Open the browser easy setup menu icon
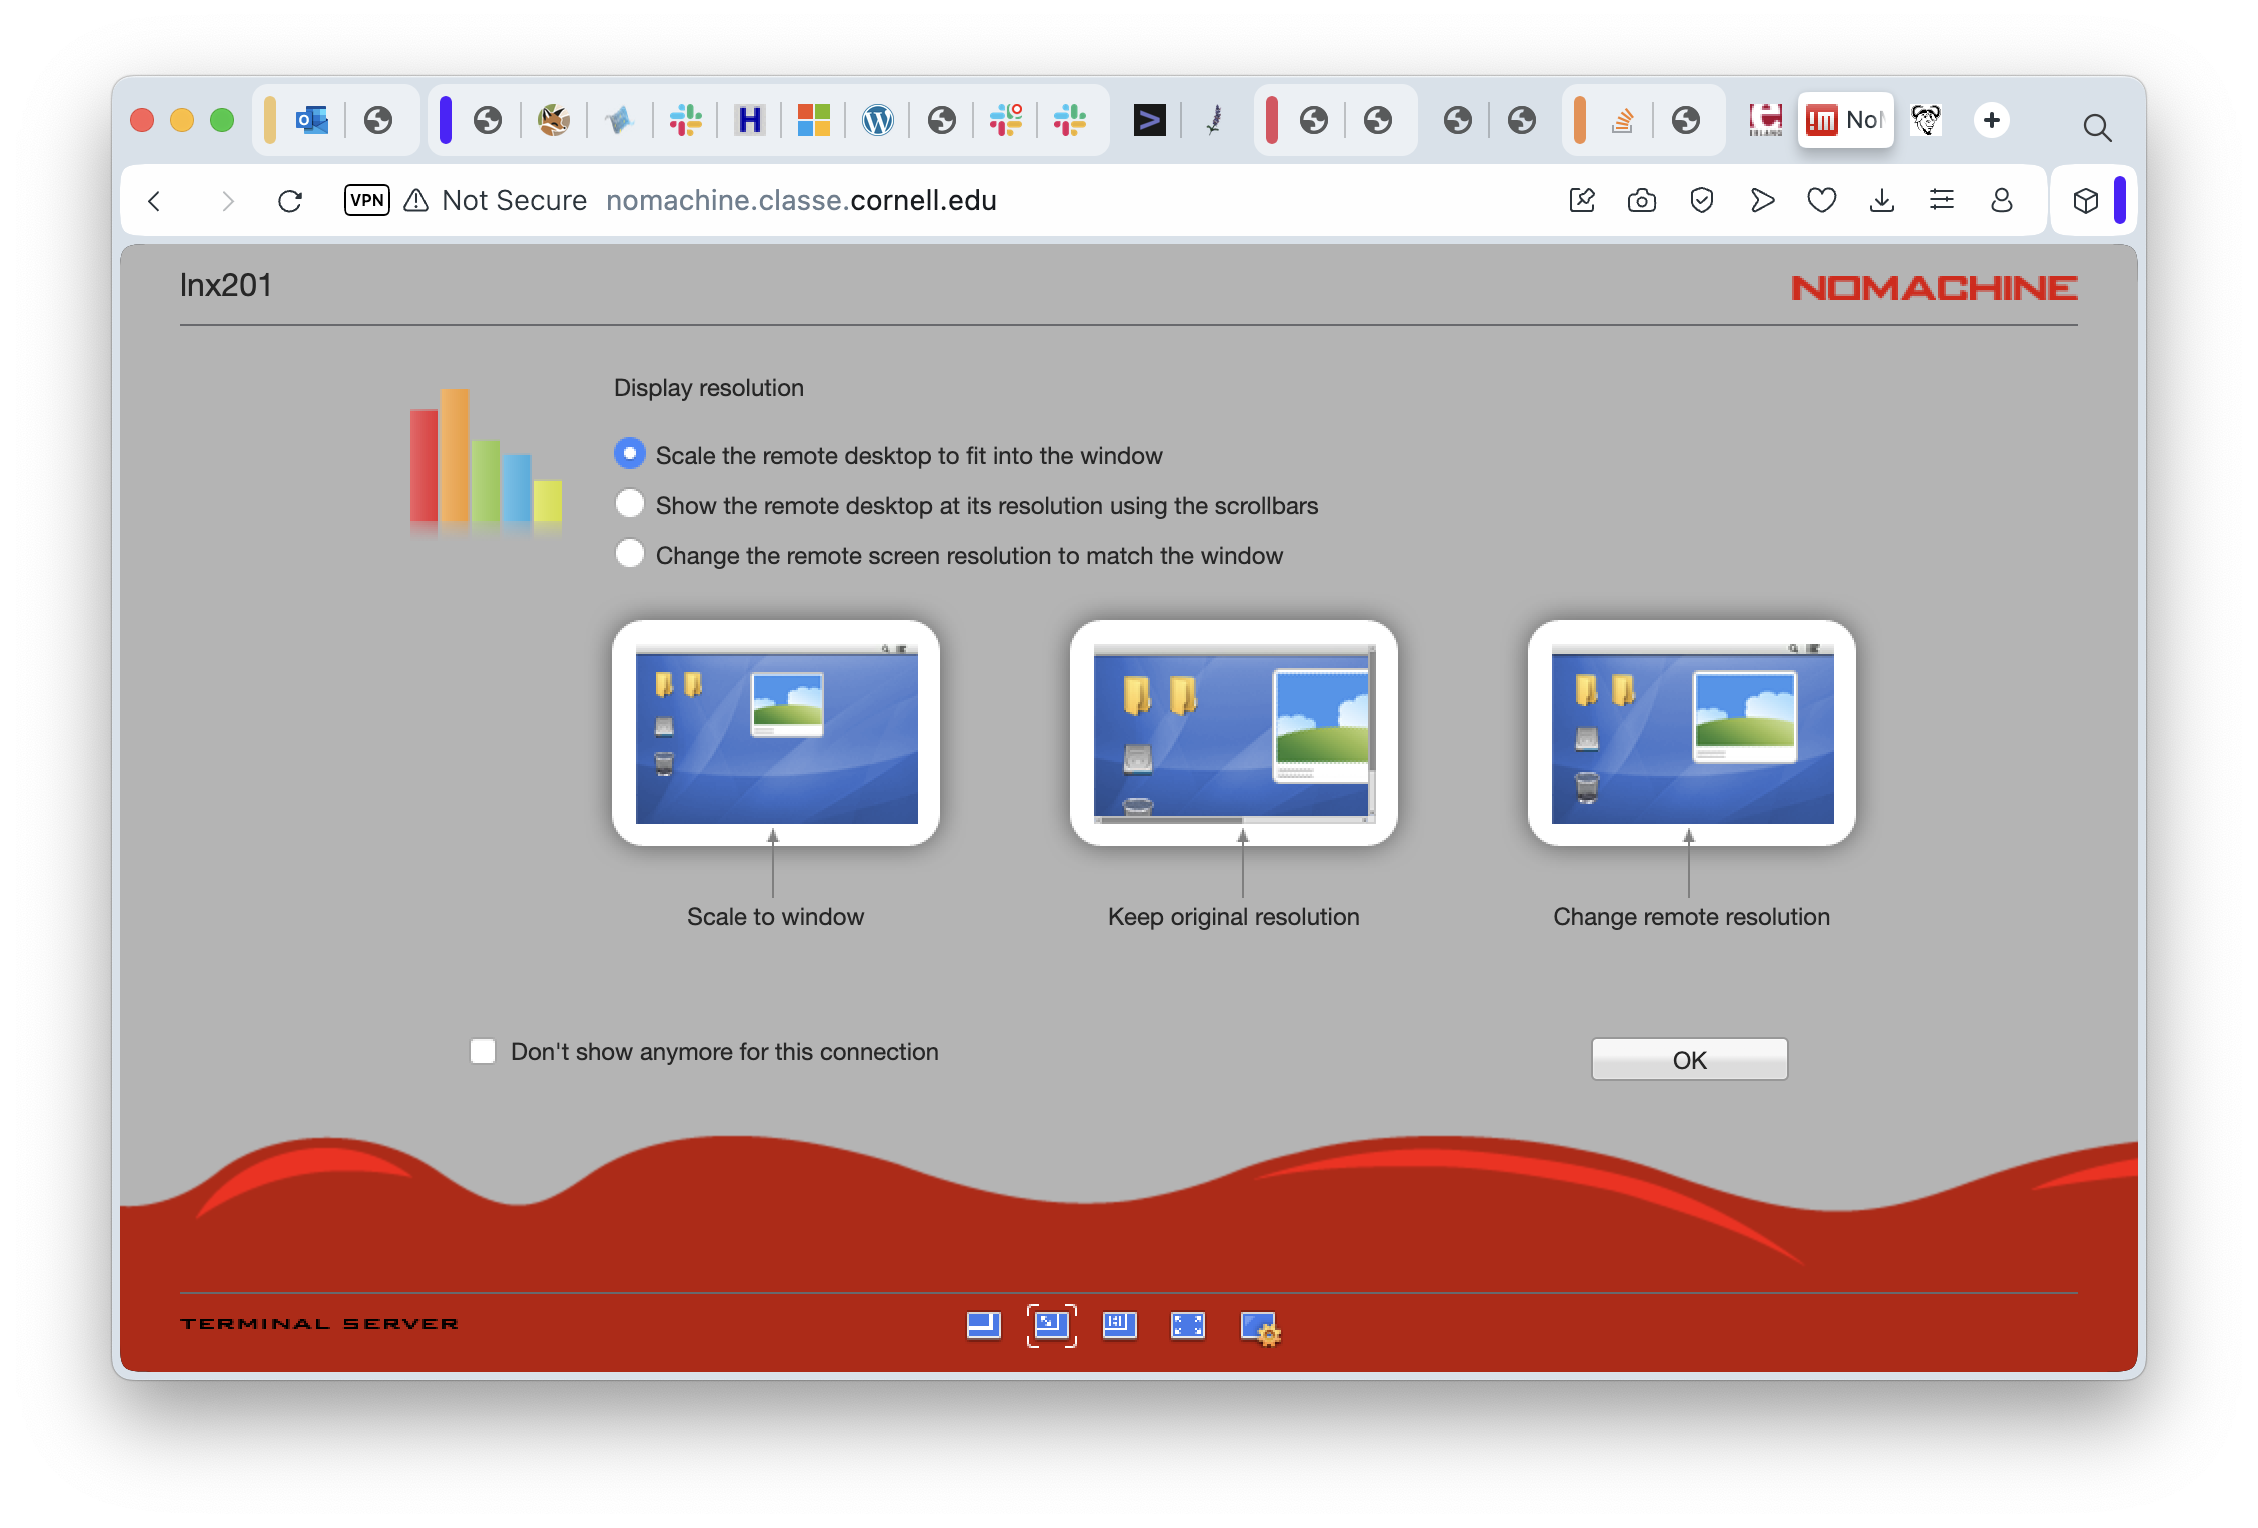This screenshot has width=2258, height=1528. pos(1941,201)
